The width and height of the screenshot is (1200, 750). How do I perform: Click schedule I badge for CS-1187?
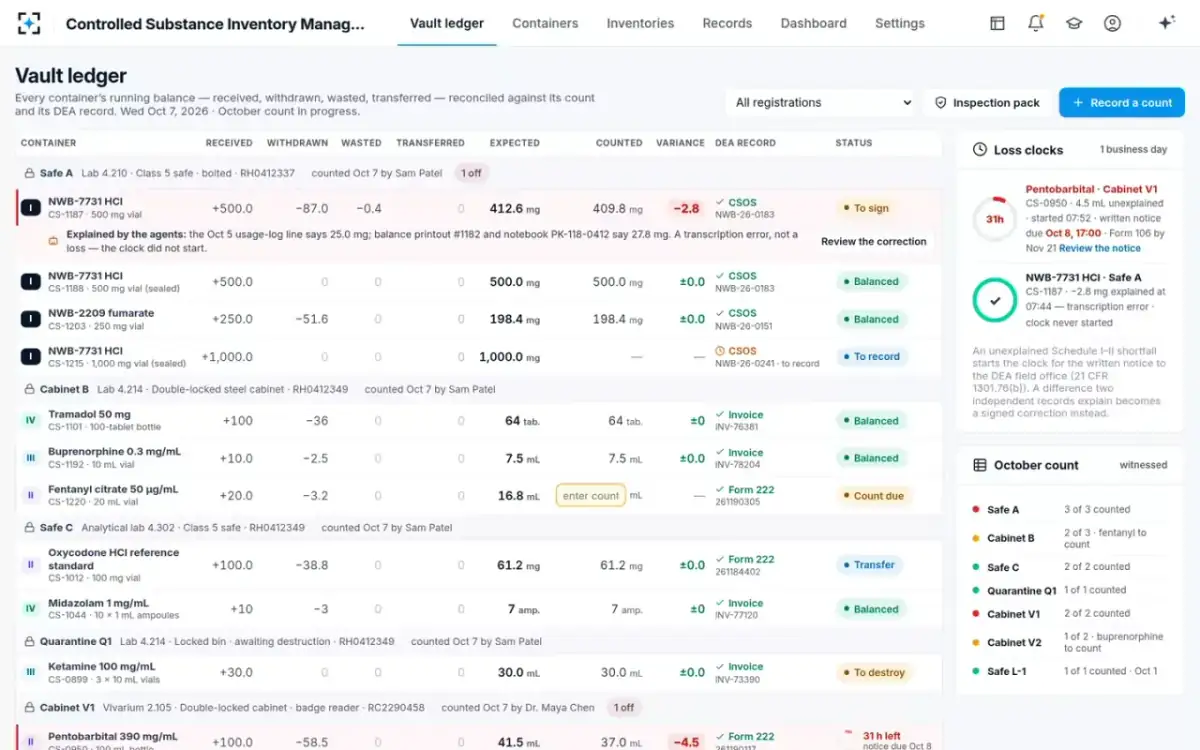(31, 208)
